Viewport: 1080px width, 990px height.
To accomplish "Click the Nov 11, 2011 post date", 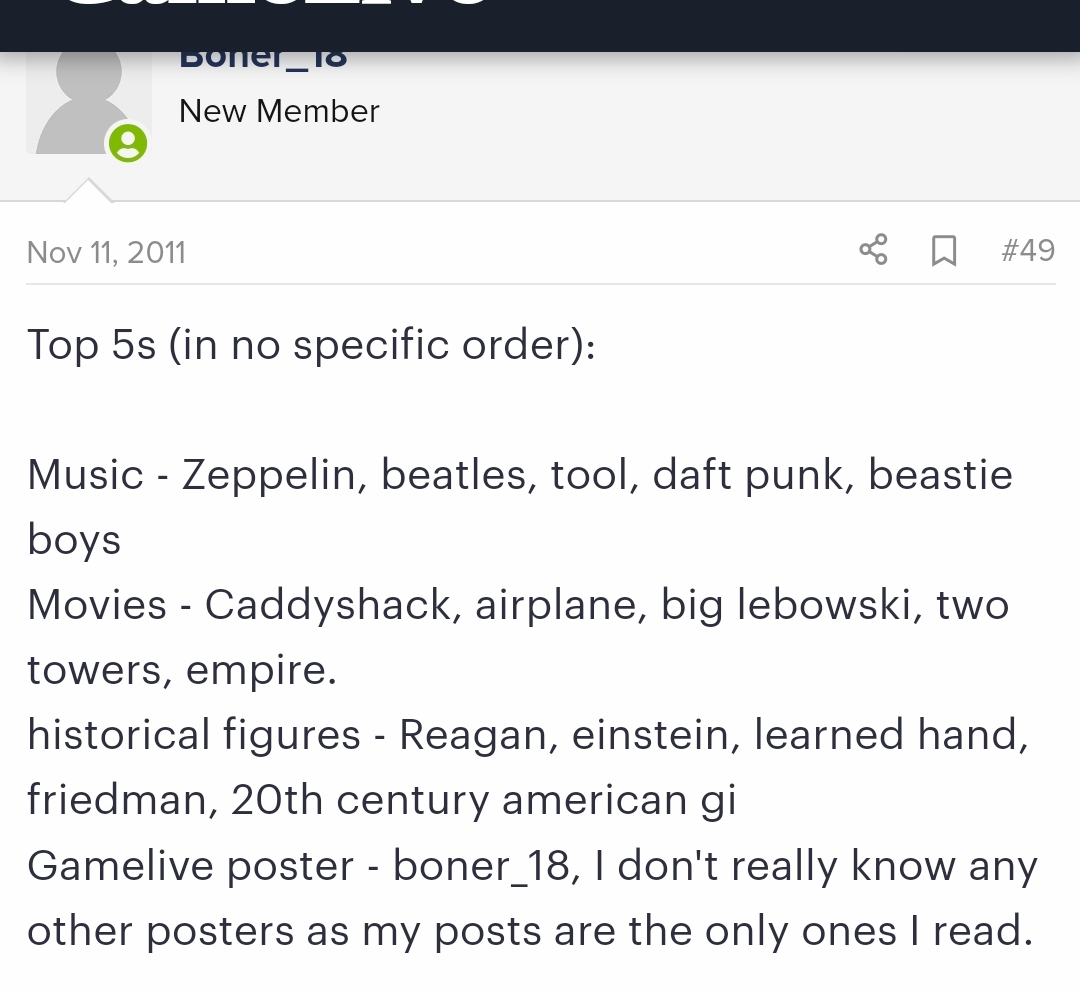I will click(x=106, y=253).
